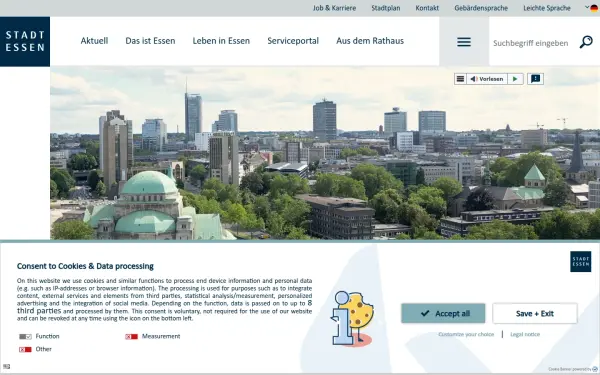Click the Save + Exit button

(535, 313)
